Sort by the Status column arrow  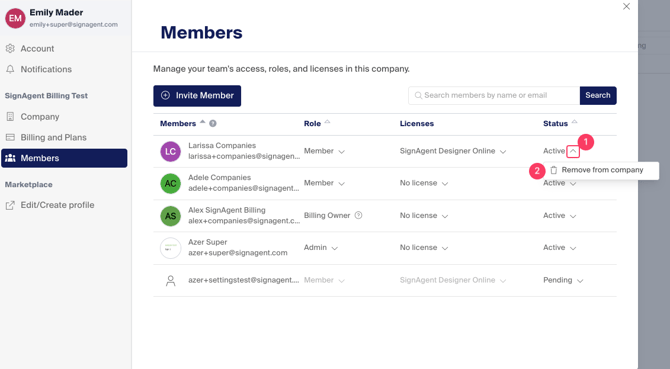pos(574,122)
